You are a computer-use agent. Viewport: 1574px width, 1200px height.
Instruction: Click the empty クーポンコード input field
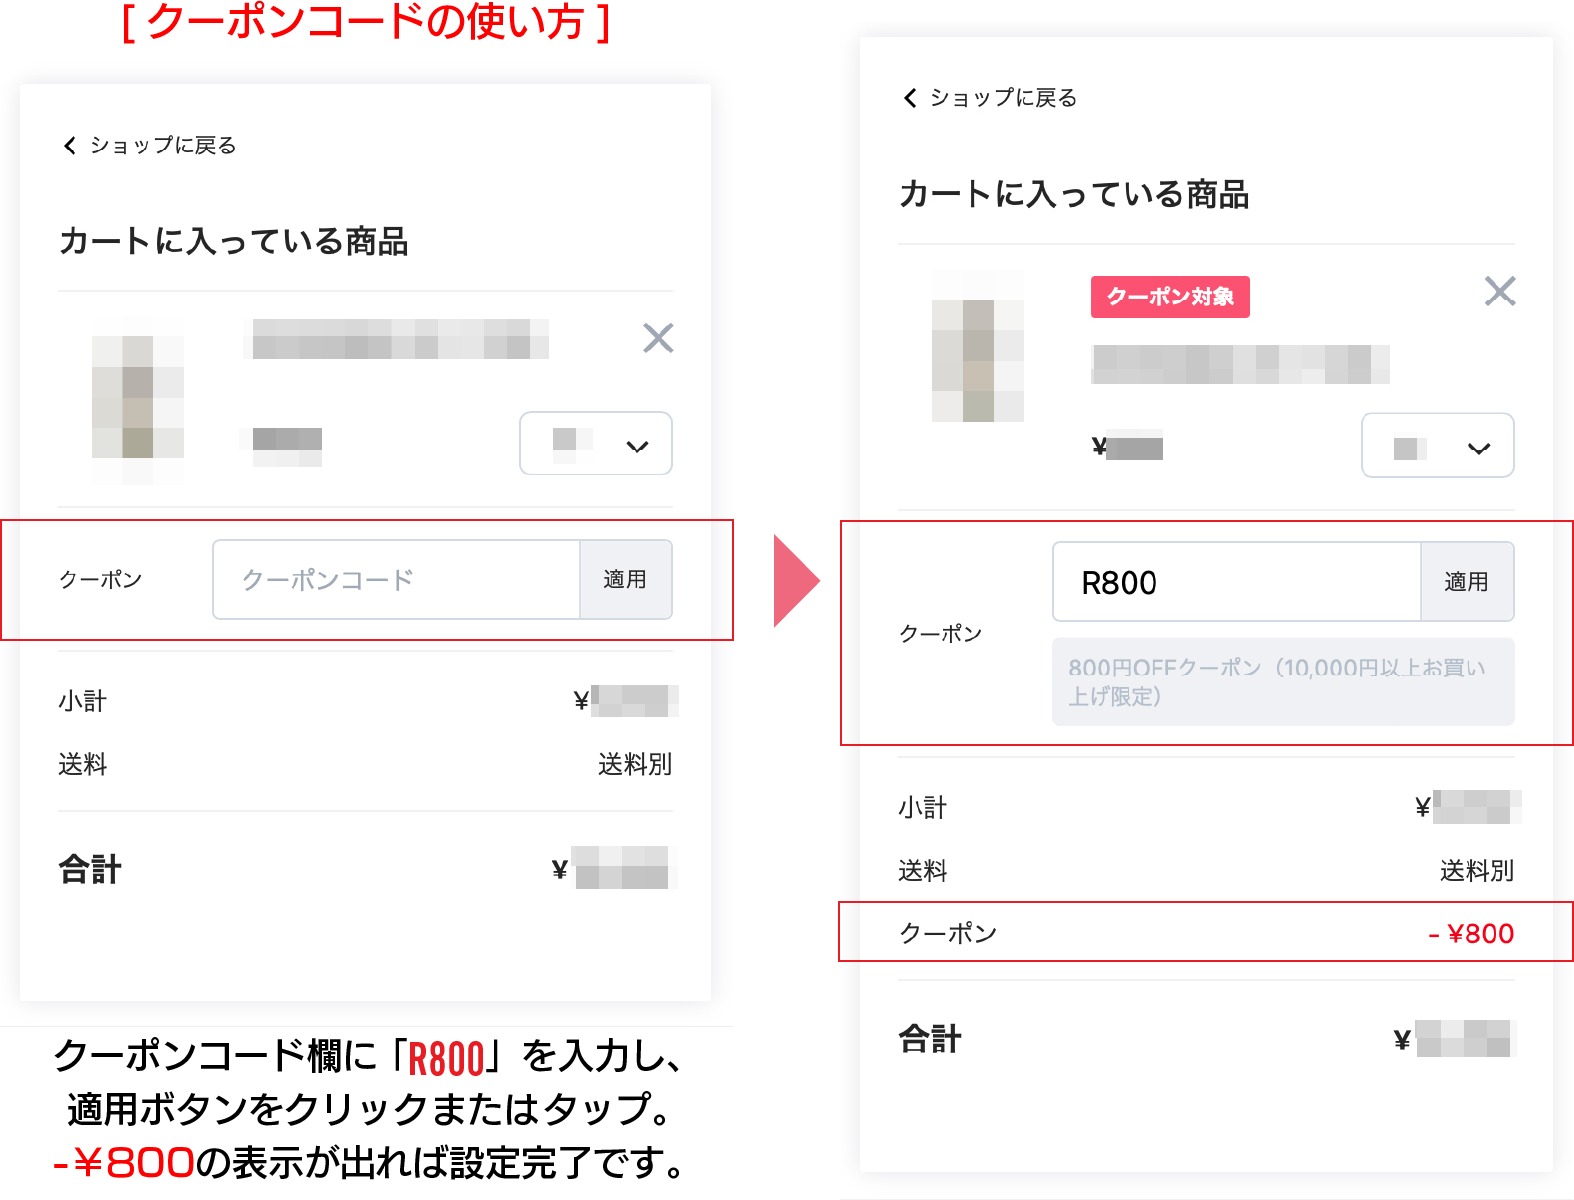[397, 580]
